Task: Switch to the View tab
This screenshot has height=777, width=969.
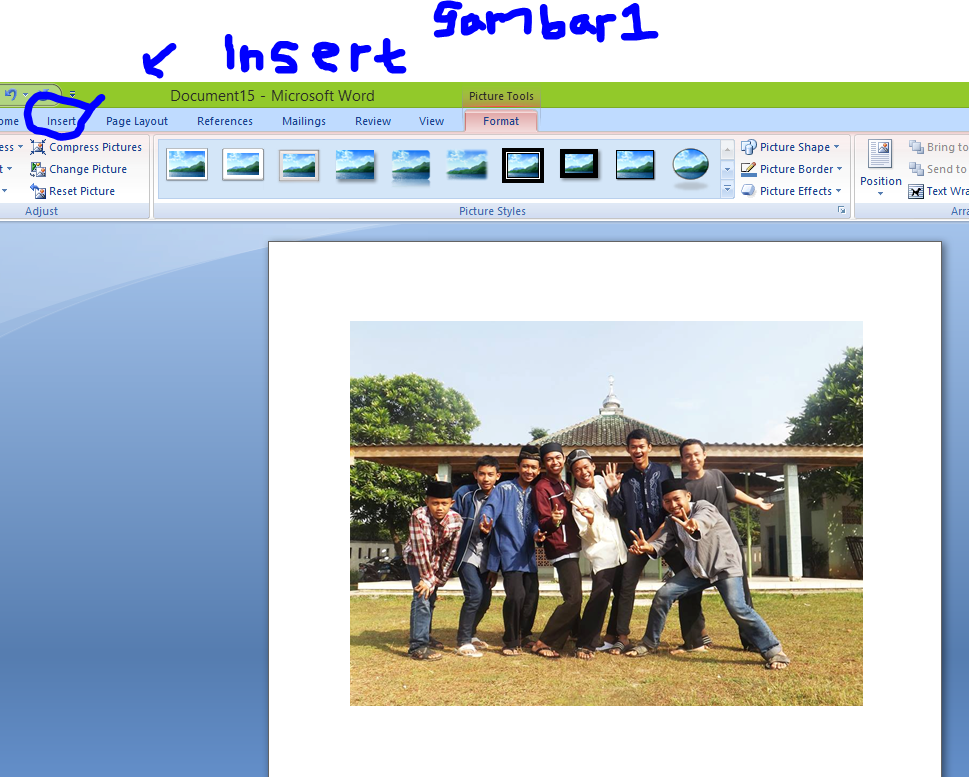Action: 431,121
